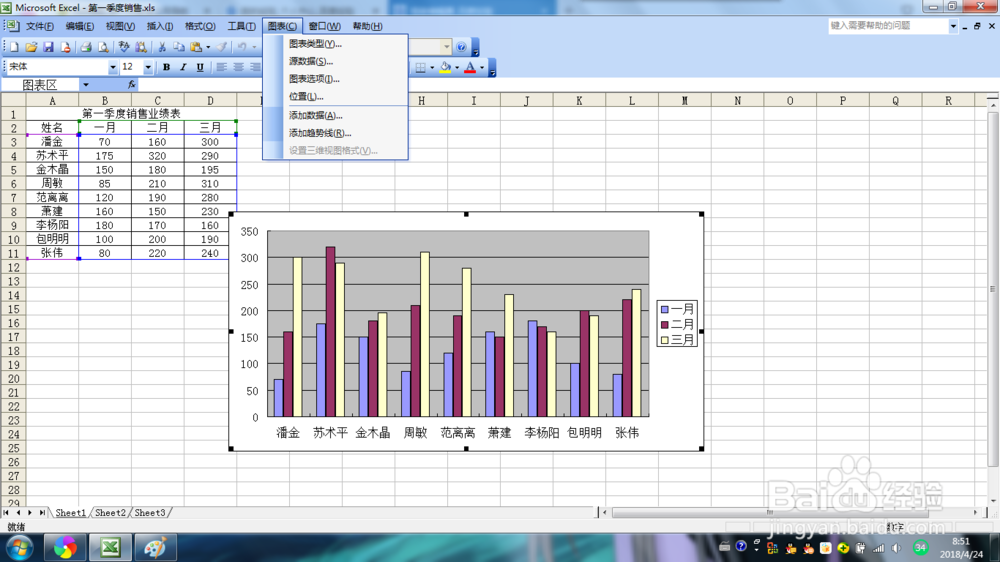Image resolution: width=1000 pixels, height=562 pixels.
Task: Save the workbook with the floppy icon
Action: click(x=48, y=47)
